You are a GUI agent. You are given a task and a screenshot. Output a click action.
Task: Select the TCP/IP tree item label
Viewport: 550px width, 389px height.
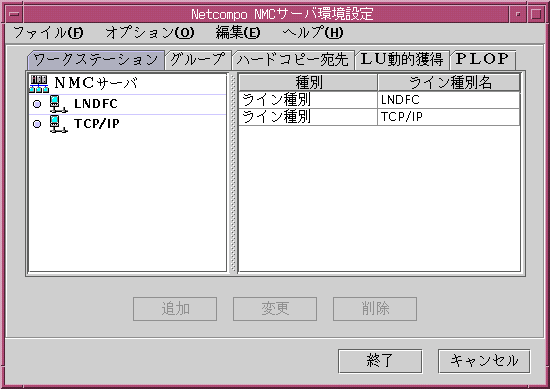click(x=97, y=124)
